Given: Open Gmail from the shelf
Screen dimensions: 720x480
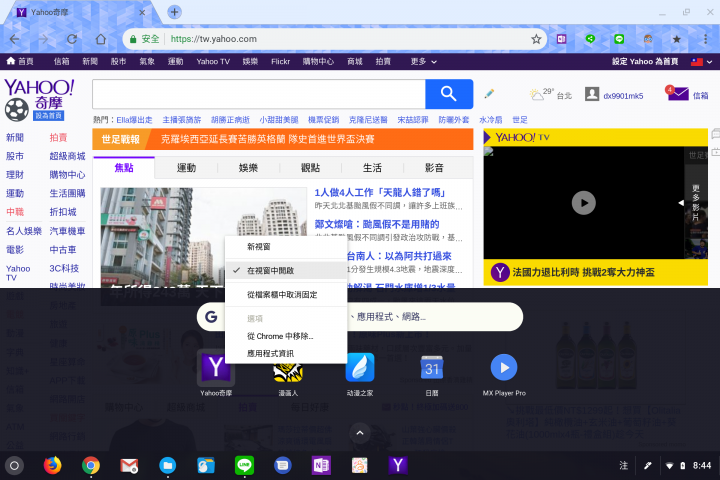Looking at the screenshot, I should coord(129,465).
